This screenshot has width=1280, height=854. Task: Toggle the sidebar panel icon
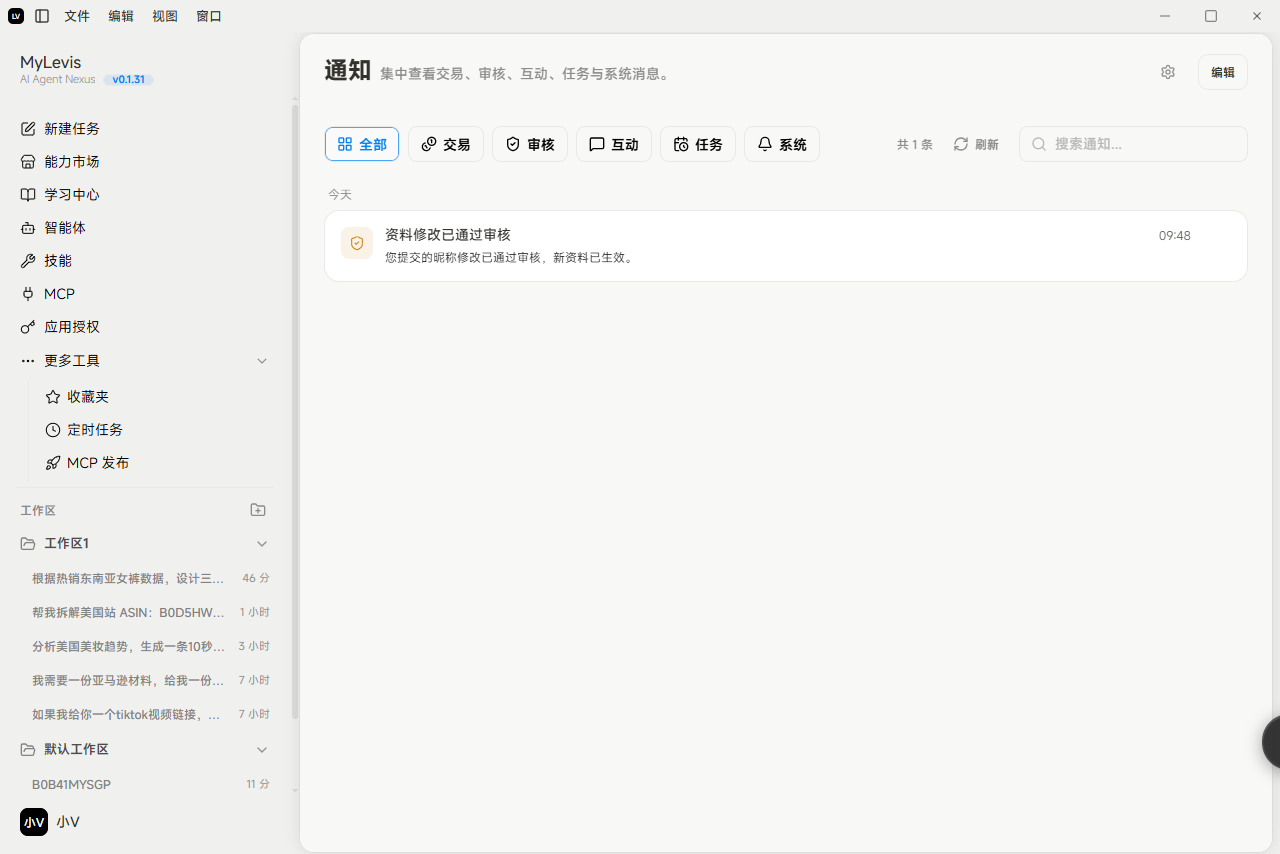[x=42, y=16]
